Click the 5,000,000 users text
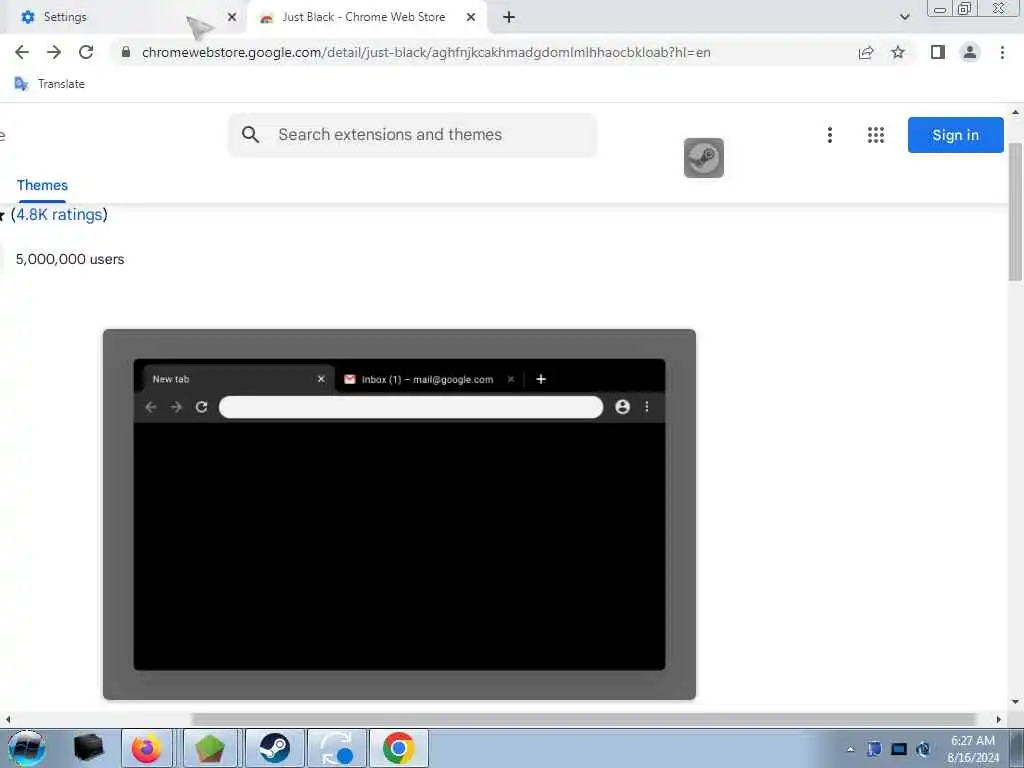Screen dimensions: 1024x768 70,259
